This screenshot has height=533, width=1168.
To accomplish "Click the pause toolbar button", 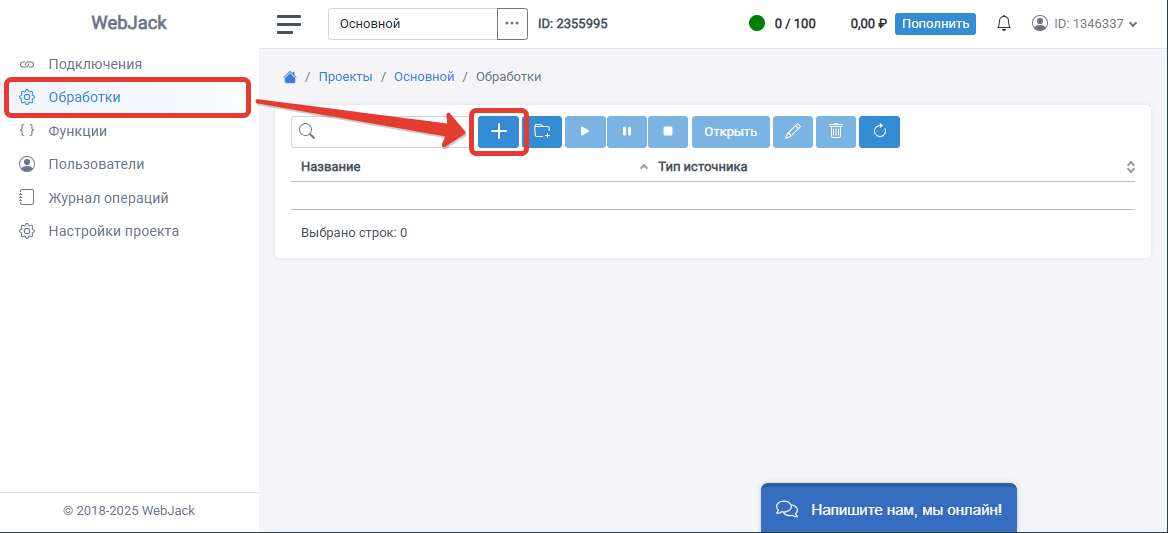I will click(x=626, y=132).
